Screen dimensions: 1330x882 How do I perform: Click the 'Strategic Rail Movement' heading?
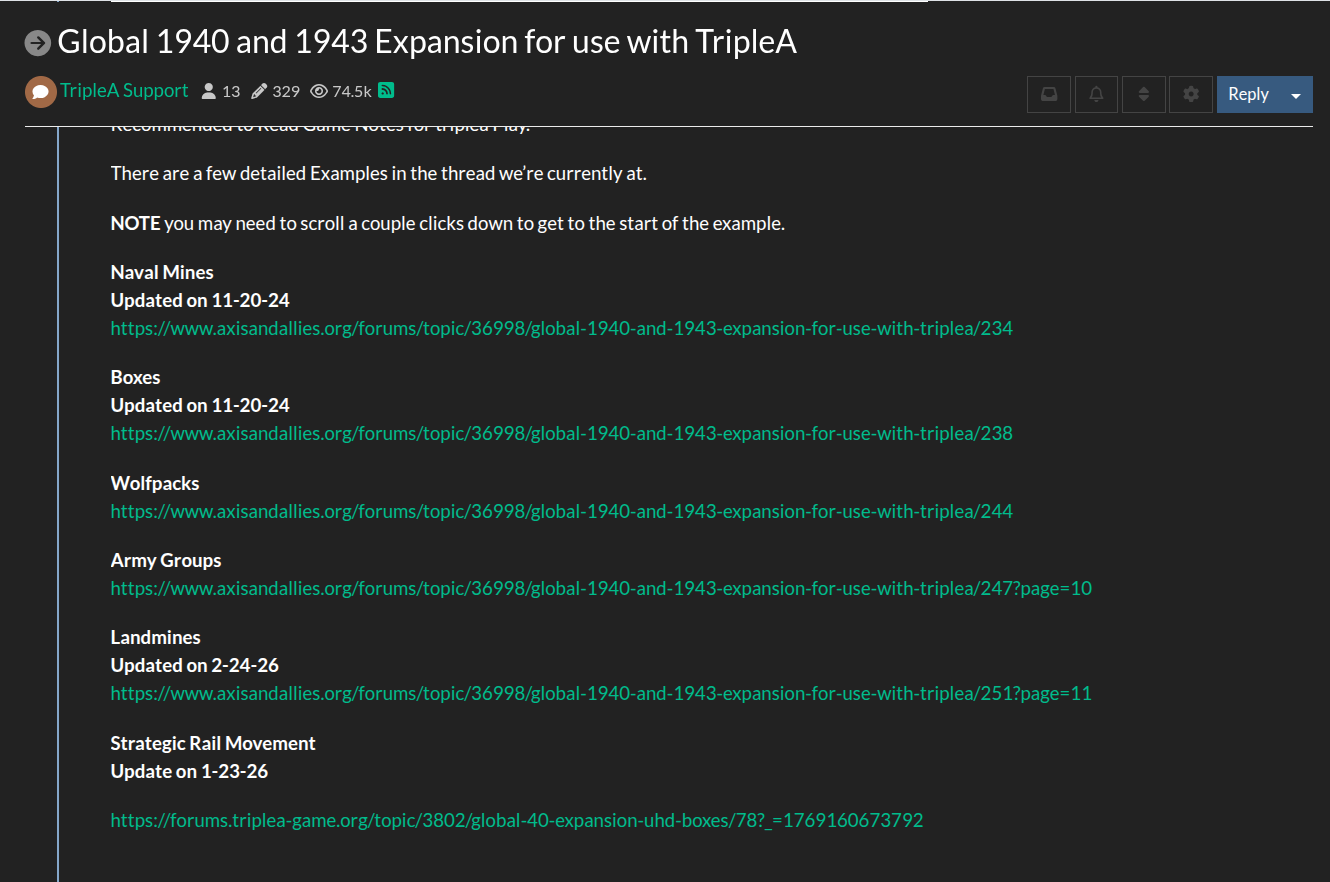tap(213, 743)
